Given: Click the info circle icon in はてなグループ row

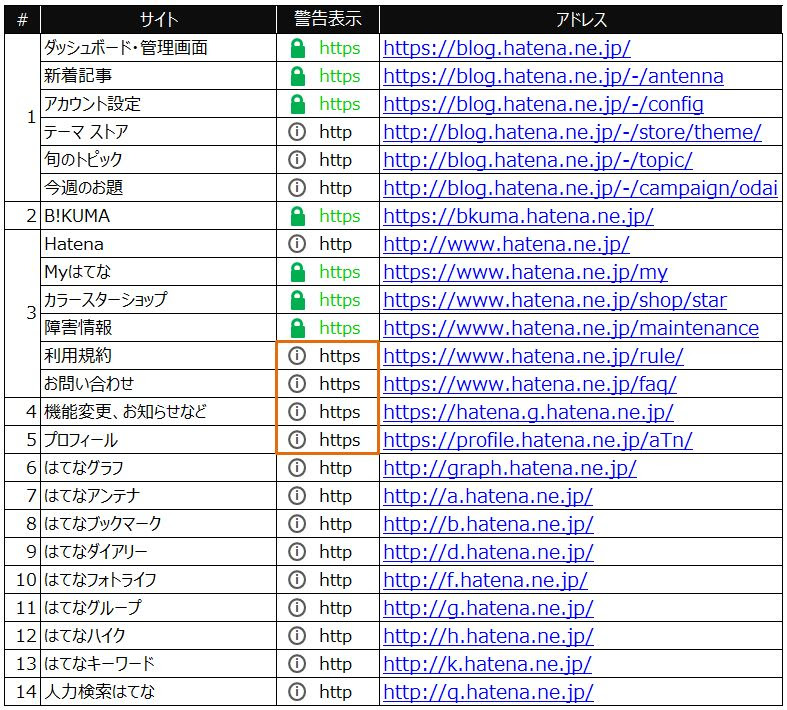Looking at the screenshot, I should click(x=297, y=608).
